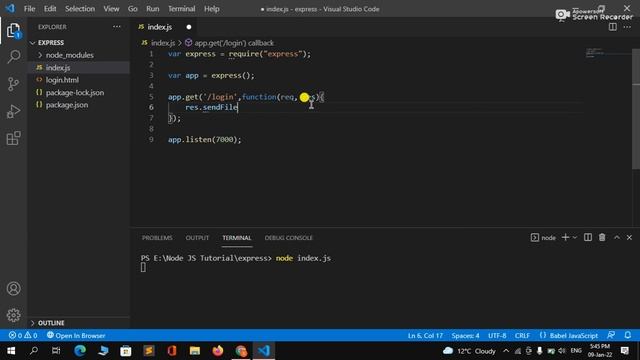The height and width of the screenshot is (360, 640).
Task: Open Chrome from taskbar
Action: [241, 351]
